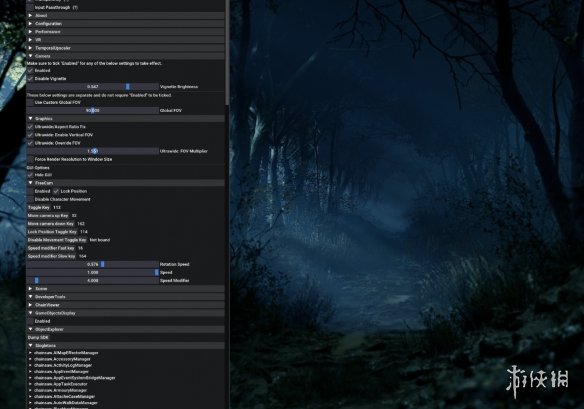Click Speed modifier Fast key button
The width and height of the screenshot is (584, 409).
tap(51, 248)
